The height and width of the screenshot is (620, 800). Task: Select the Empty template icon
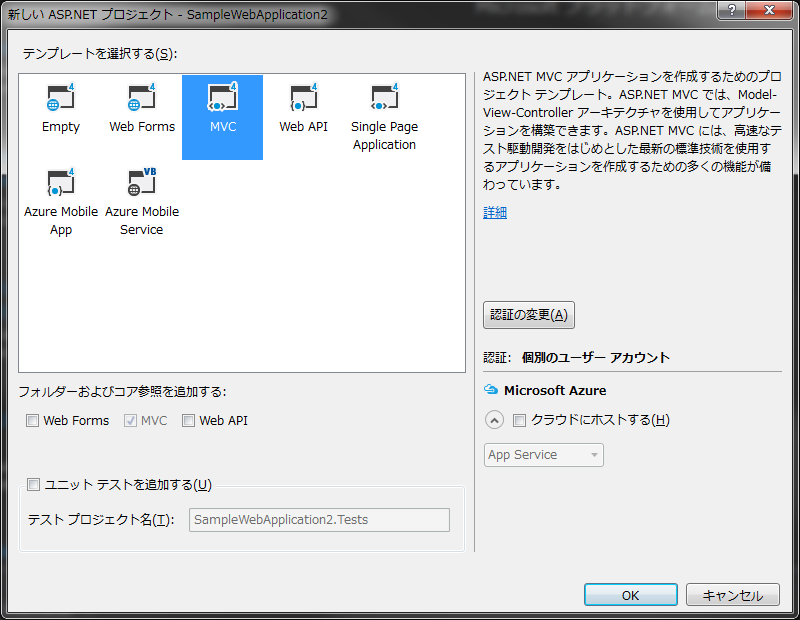(x=61, y=97)
